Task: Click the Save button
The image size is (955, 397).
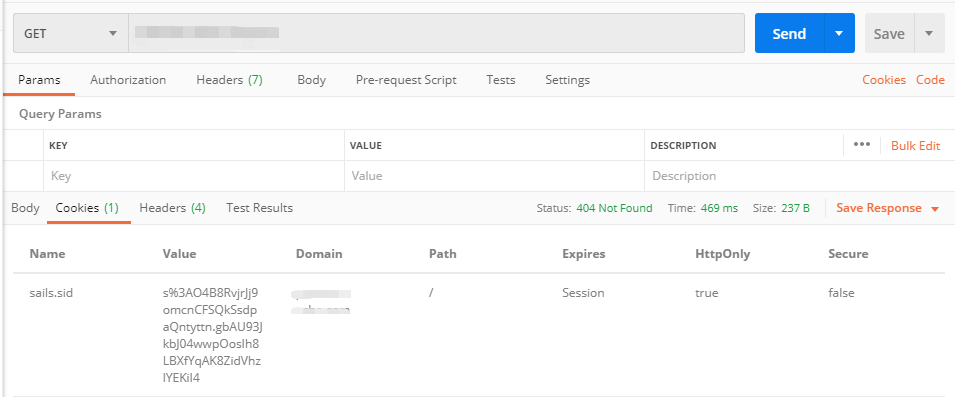Action: pyautogui.click(x=889, y=33)
